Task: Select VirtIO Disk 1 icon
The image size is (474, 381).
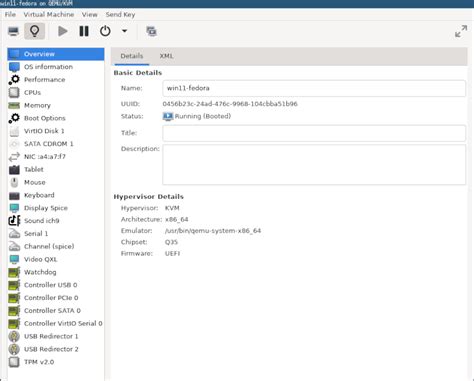Action: pos(14,131)
